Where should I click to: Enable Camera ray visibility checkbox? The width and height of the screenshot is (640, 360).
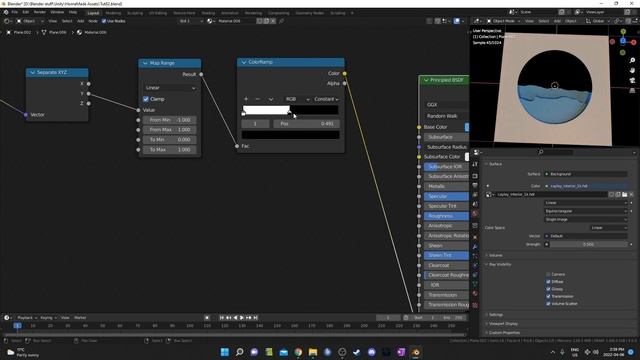point(548,274)
